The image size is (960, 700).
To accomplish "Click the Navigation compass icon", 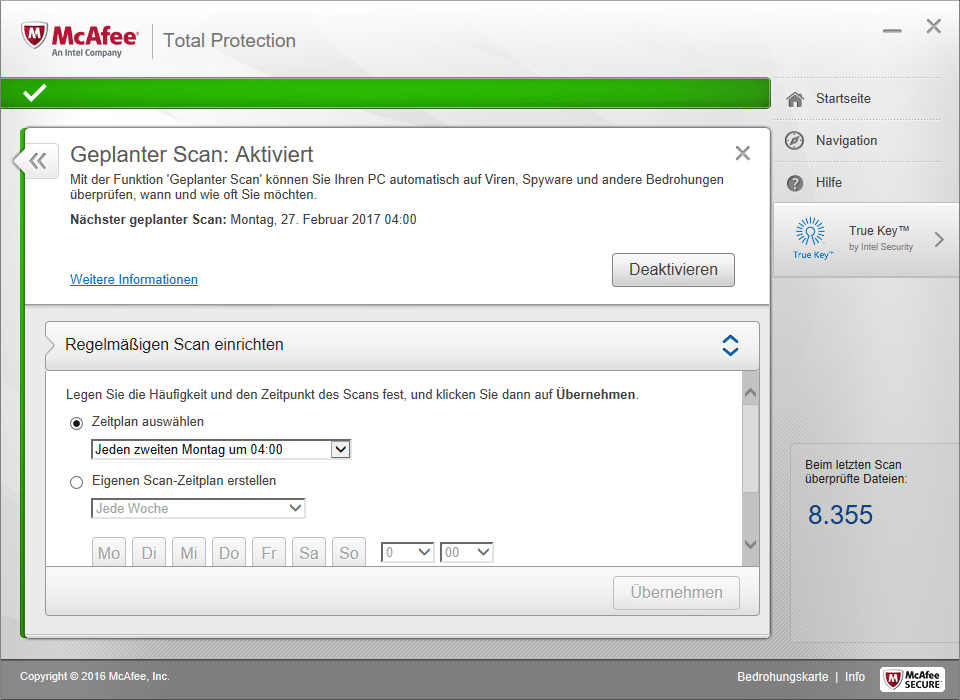I will point(795,141).
